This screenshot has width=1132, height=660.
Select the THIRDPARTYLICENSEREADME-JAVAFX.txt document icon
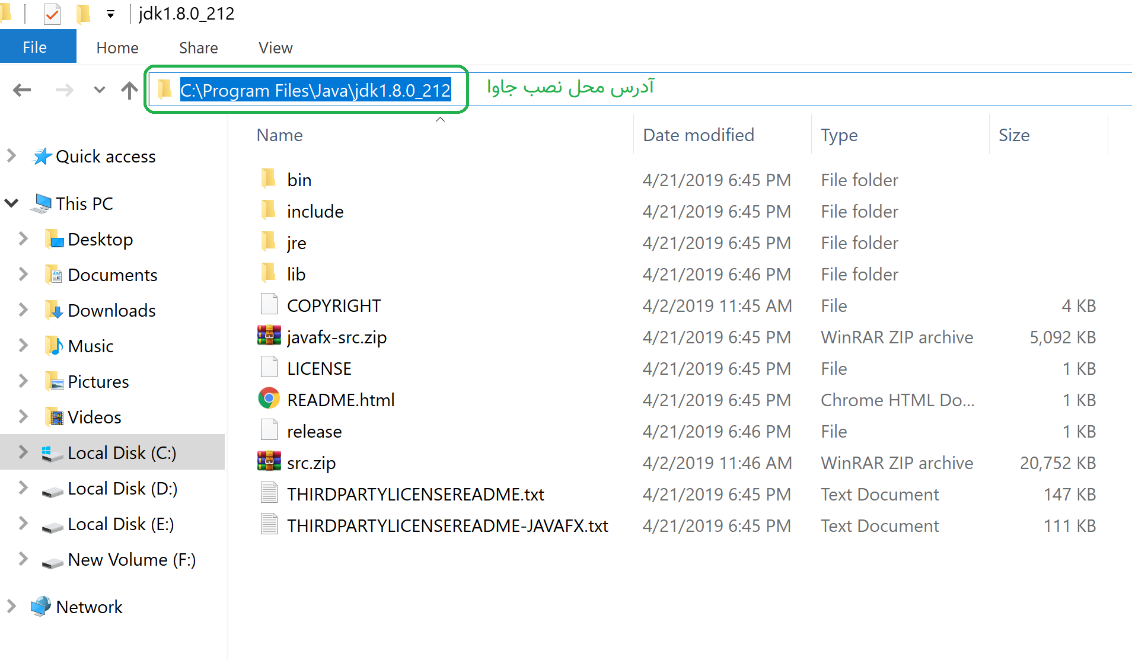269,524
